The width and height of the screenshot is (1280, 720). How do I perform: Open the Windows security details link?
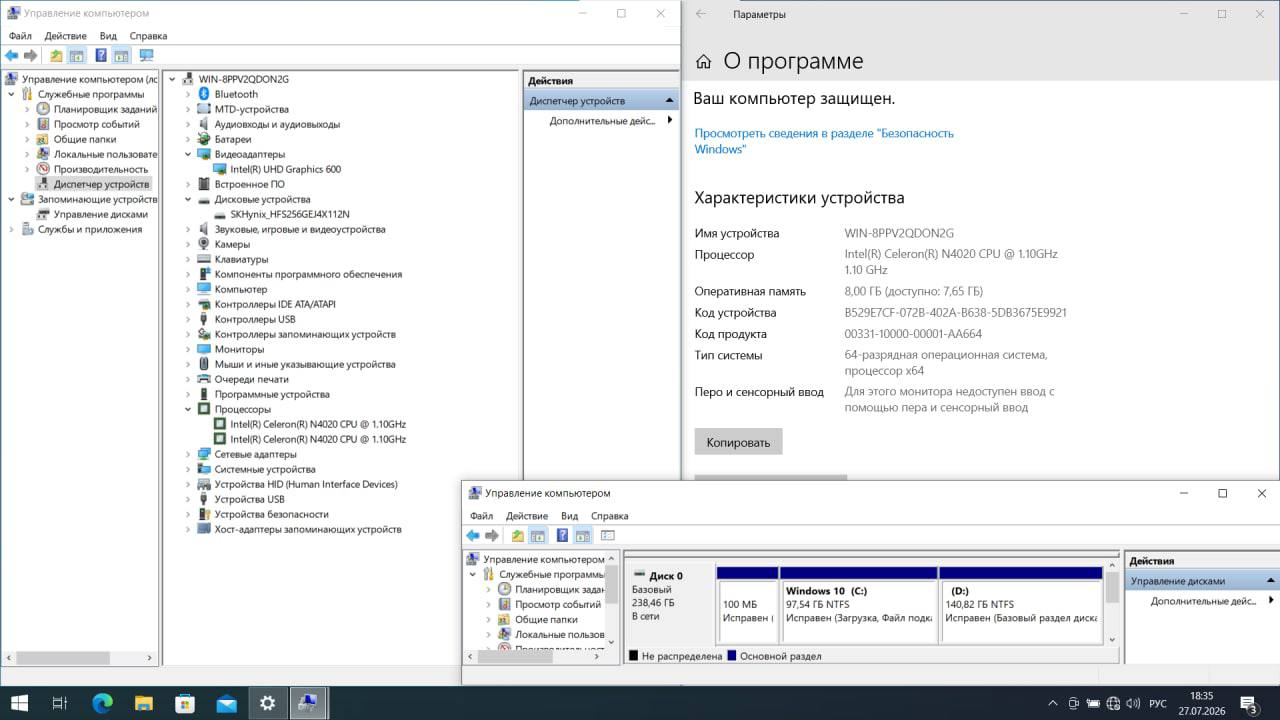point(824,141)
